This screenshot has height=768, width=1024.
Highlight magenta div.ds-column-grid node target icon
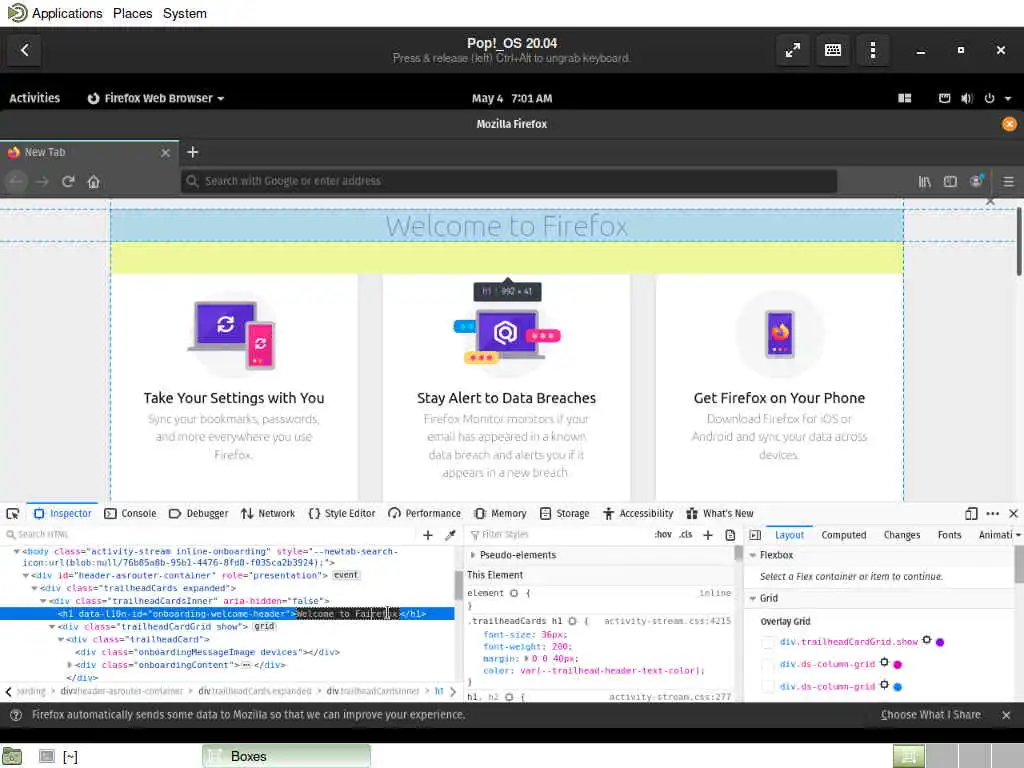point(884,662)
